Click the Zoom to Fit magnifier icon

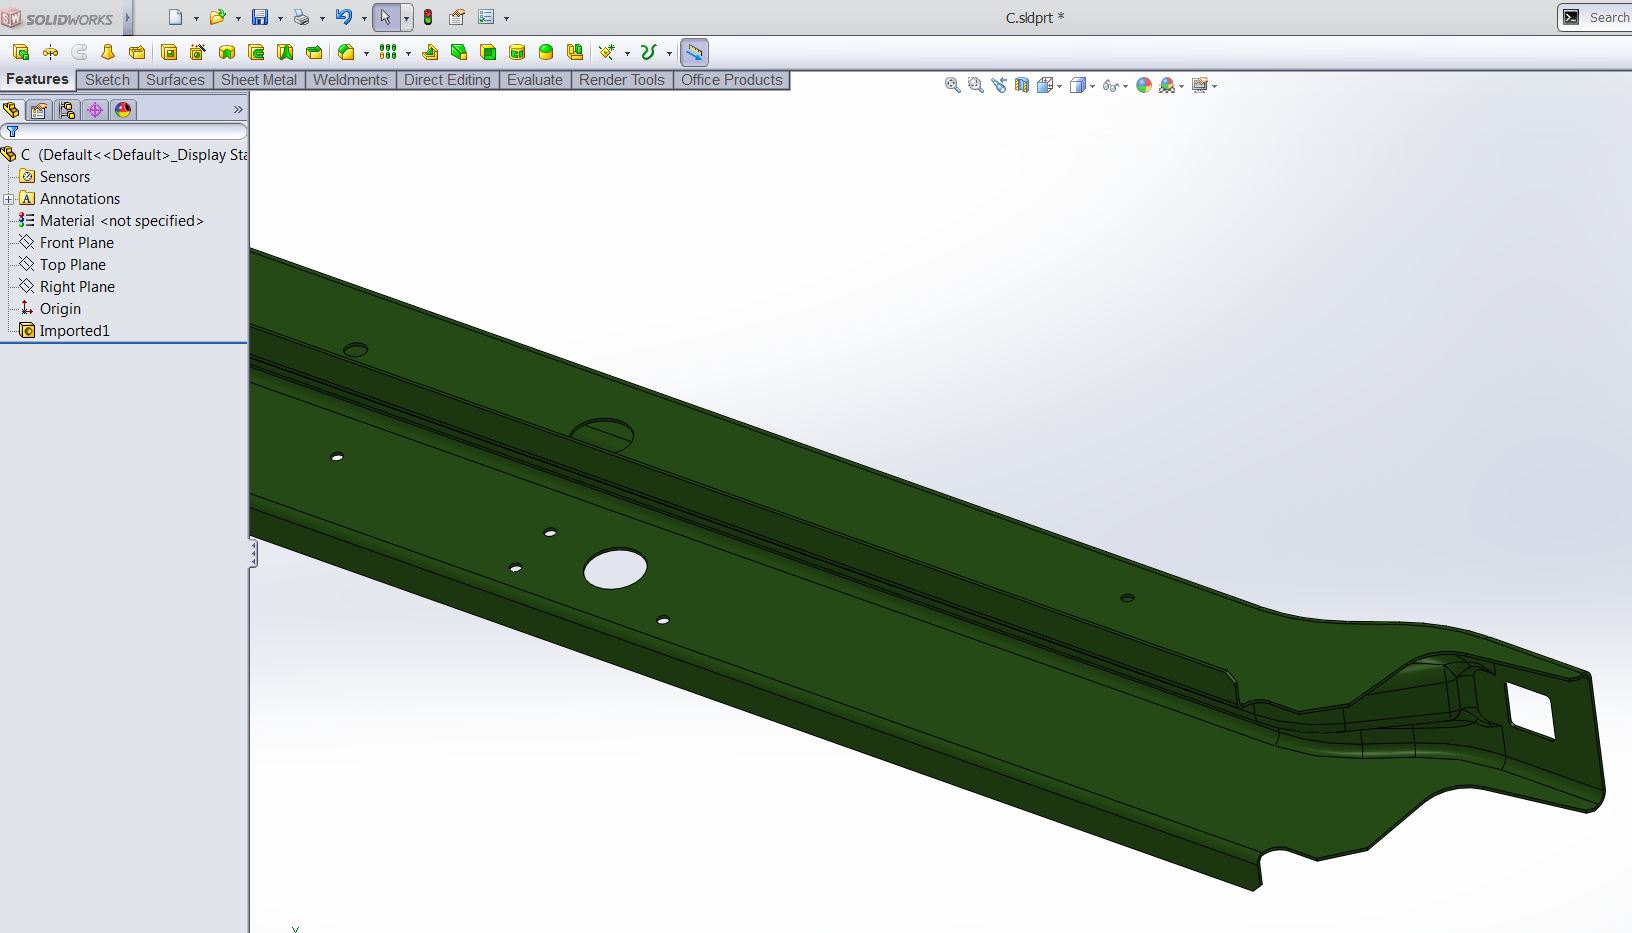(952, 86)
